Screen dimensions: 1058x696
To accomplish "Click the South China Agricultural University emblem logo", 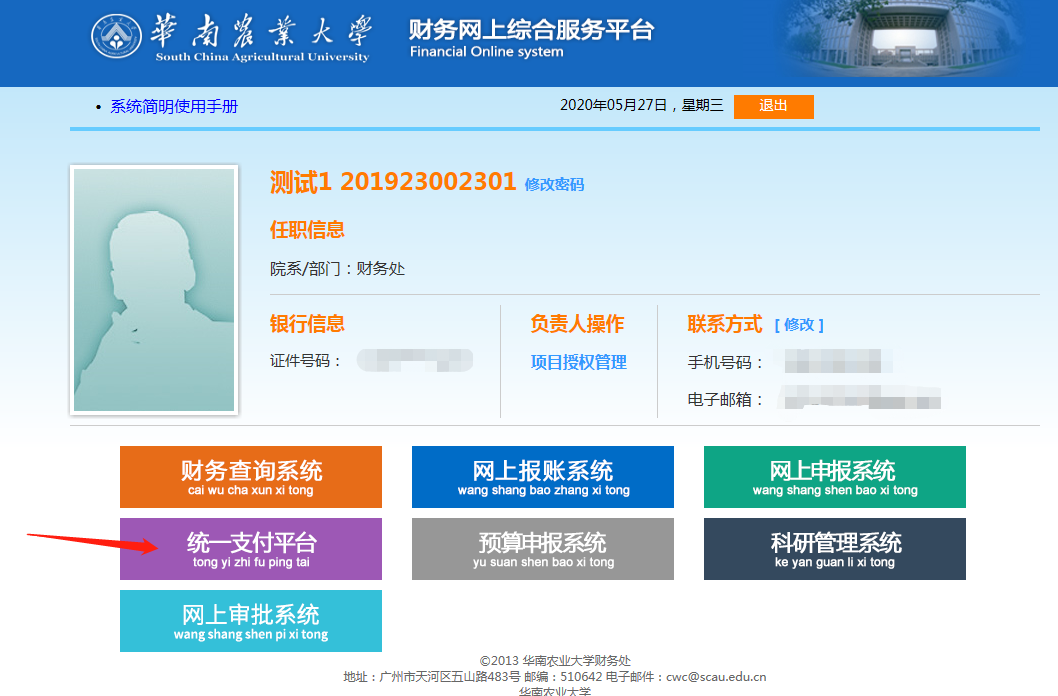I will (x=117, y=38).
